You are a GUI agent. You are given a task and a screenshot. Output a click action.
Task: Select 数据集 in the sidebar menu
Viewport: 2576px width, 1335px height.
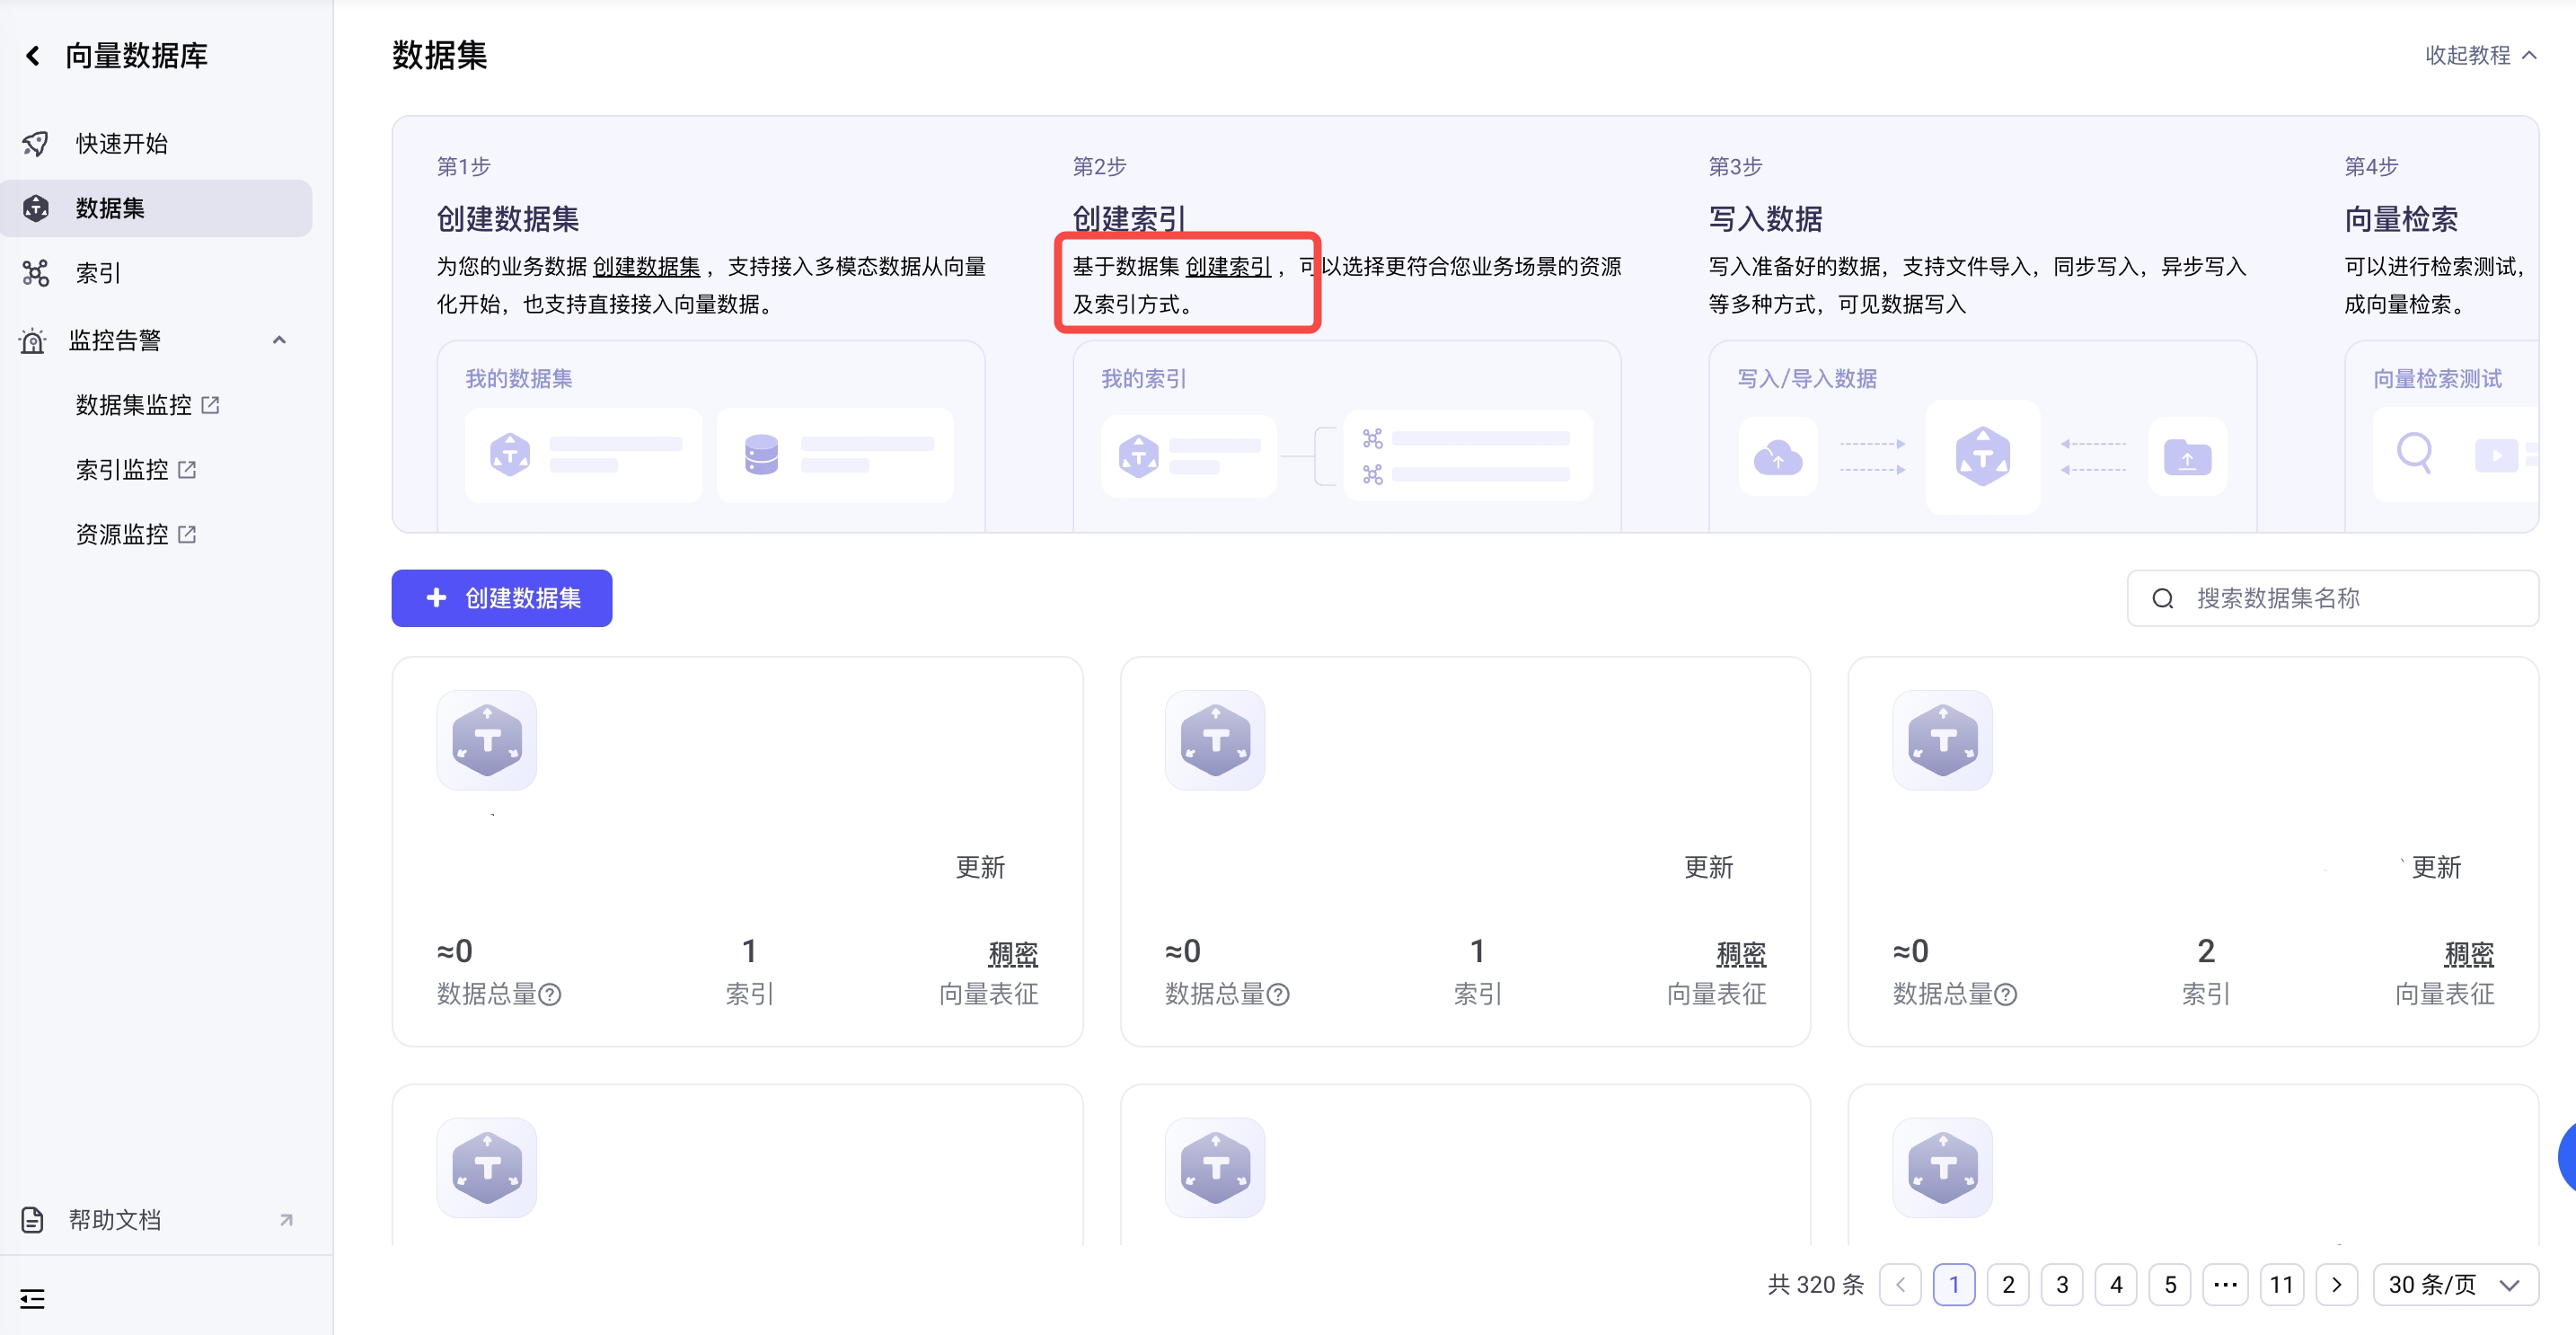tap(110, 209)
